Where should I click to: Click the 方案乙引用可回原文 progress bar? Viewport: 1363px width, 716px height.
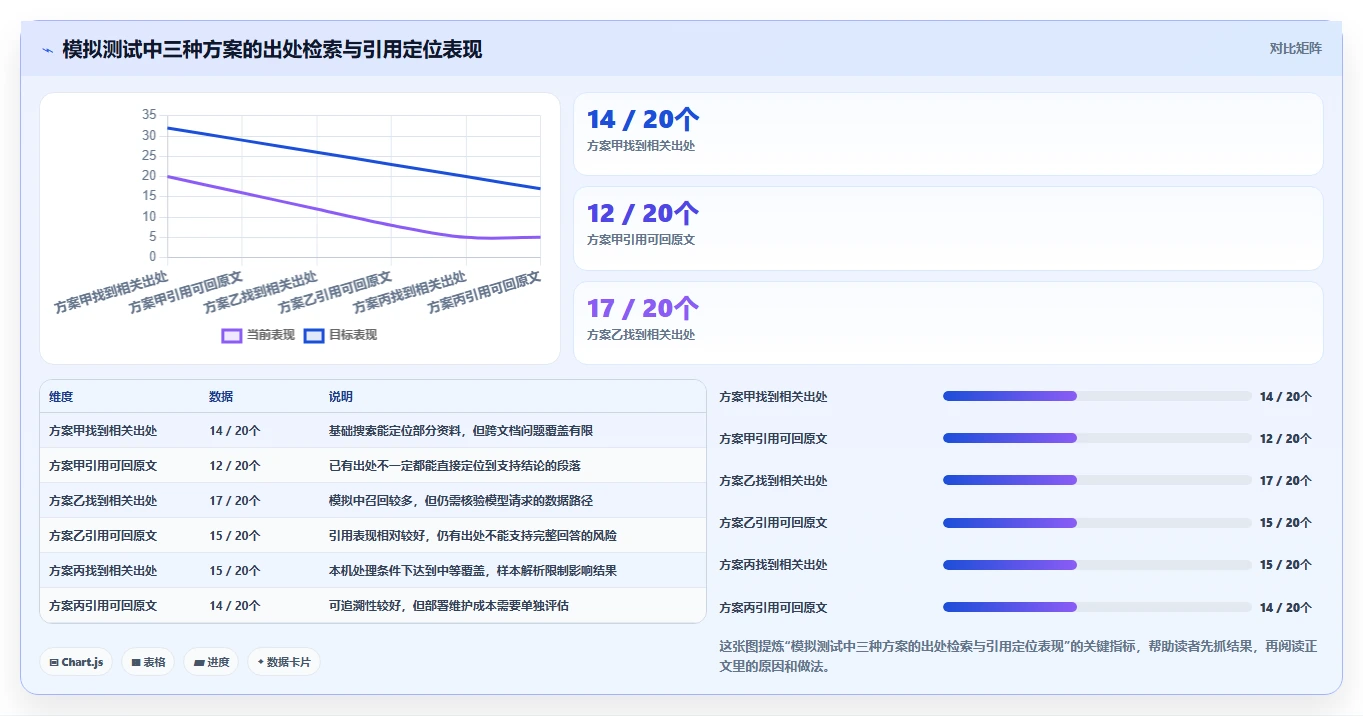click(x=1097, y=523)
